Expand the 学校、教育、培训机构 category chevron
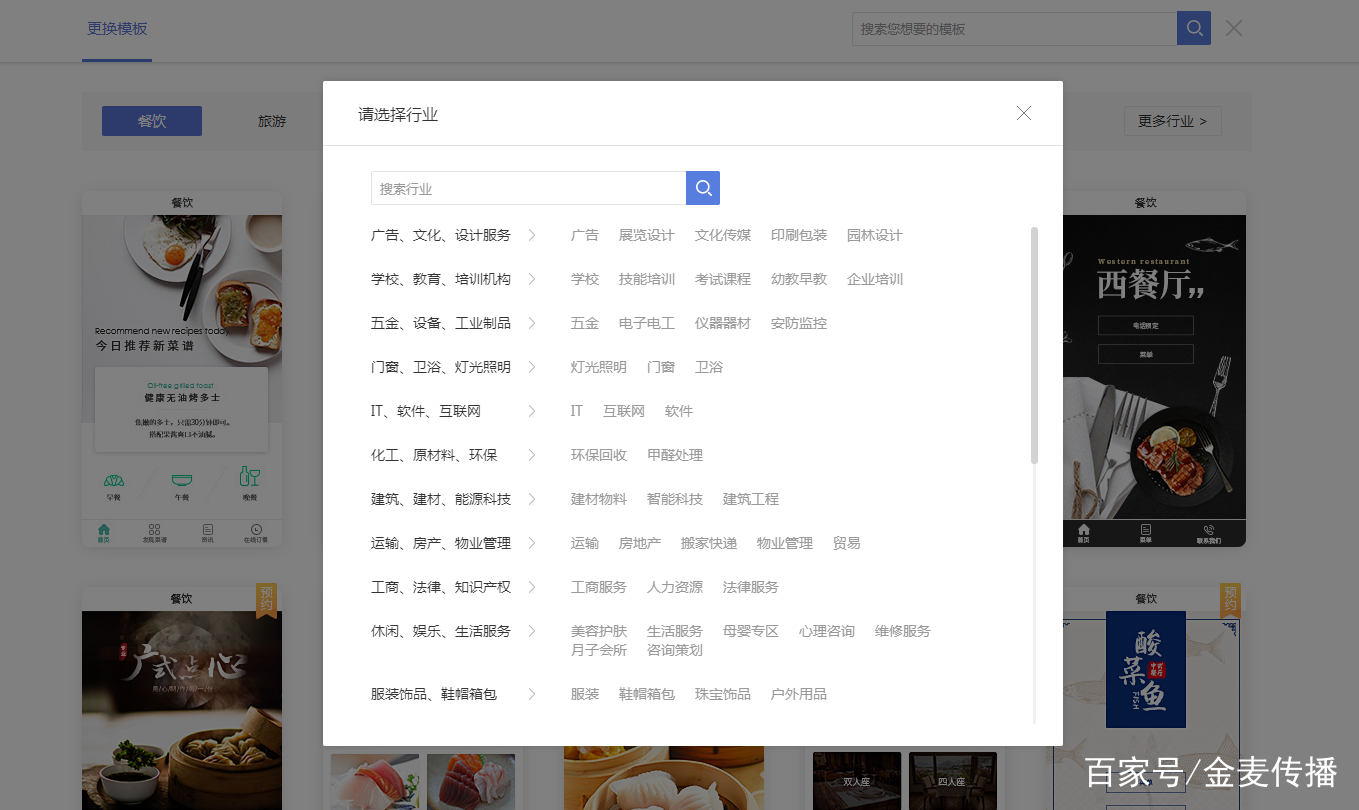 531,279
